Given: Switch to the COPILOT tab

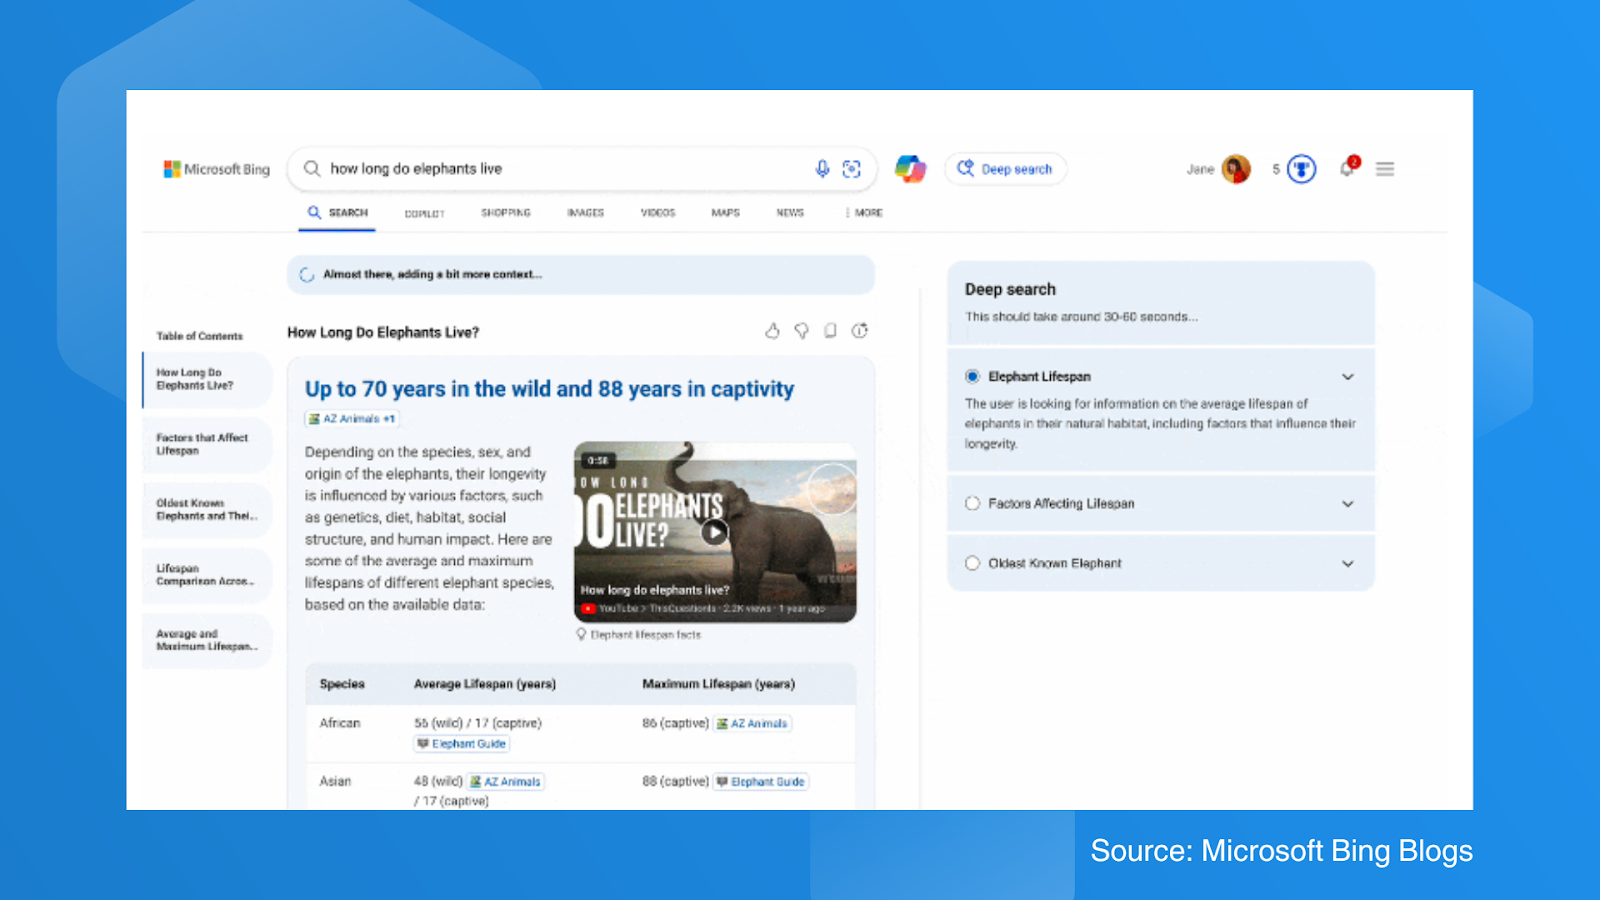Looking at the screenshot, I should pyautogui.click(x=424, y=214).
